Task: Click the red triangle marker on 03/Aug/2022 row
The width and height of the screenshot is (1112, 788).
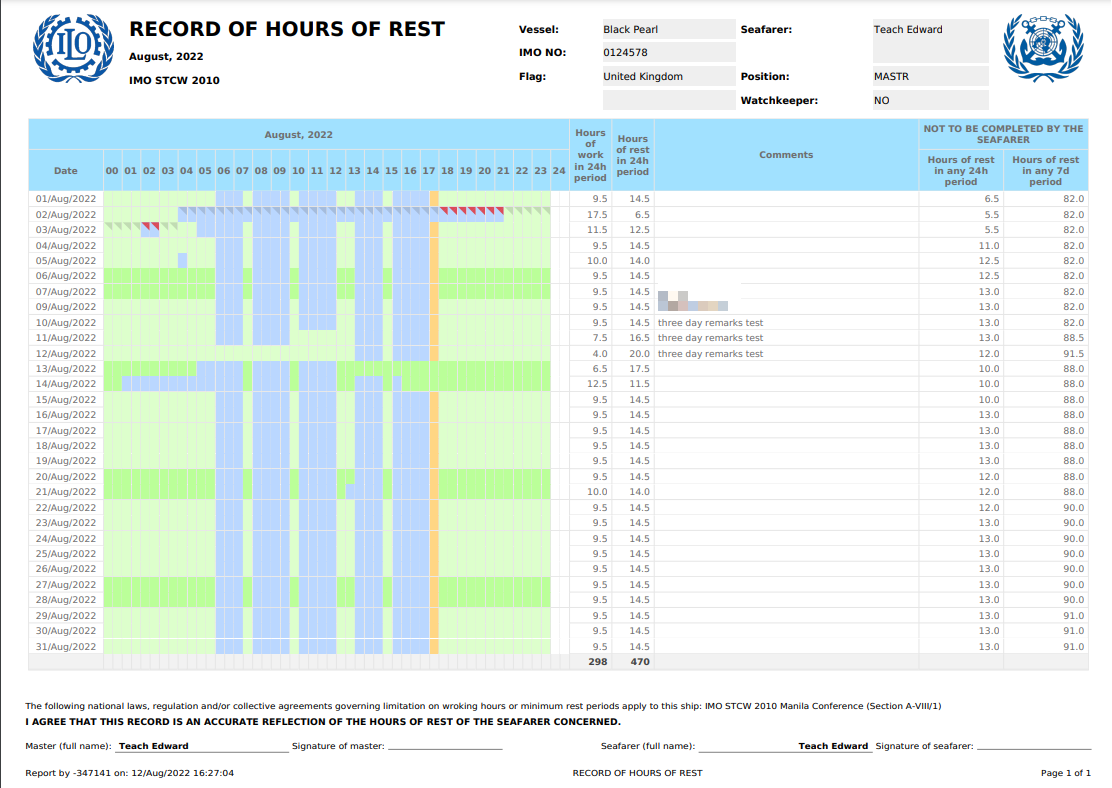Action: click(x=150, y=226)
